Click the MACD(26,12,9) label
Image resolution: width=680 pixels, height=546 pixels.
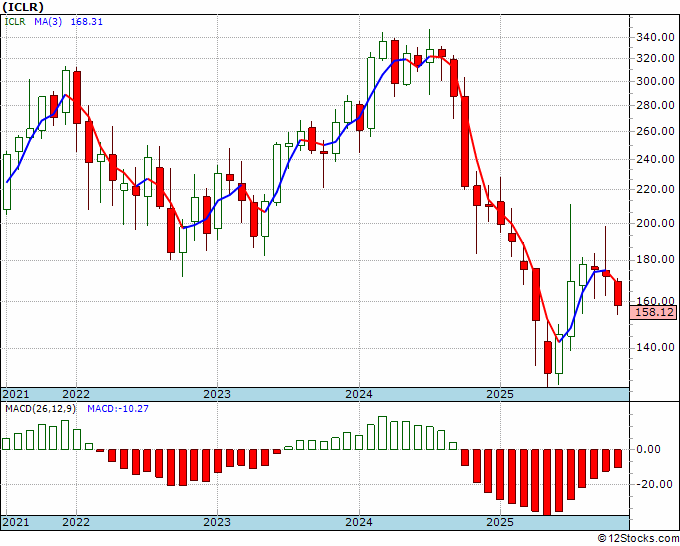(x=40, y=409)
